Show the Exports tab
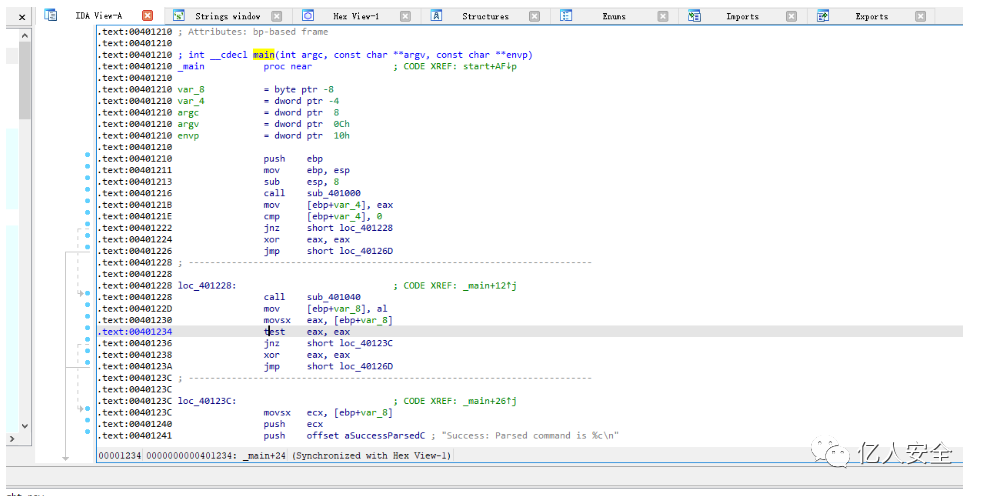This screenshot has width=984, height=496. click(872, 16)
